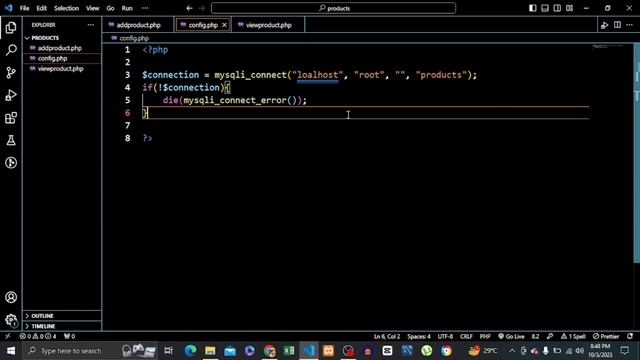
Task: Toggle the bottom panel visibility
Action: [x=545, y=8]
